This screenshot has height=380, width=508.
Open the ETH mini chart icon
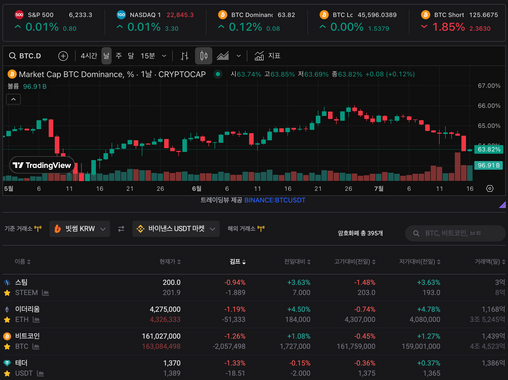36,320
